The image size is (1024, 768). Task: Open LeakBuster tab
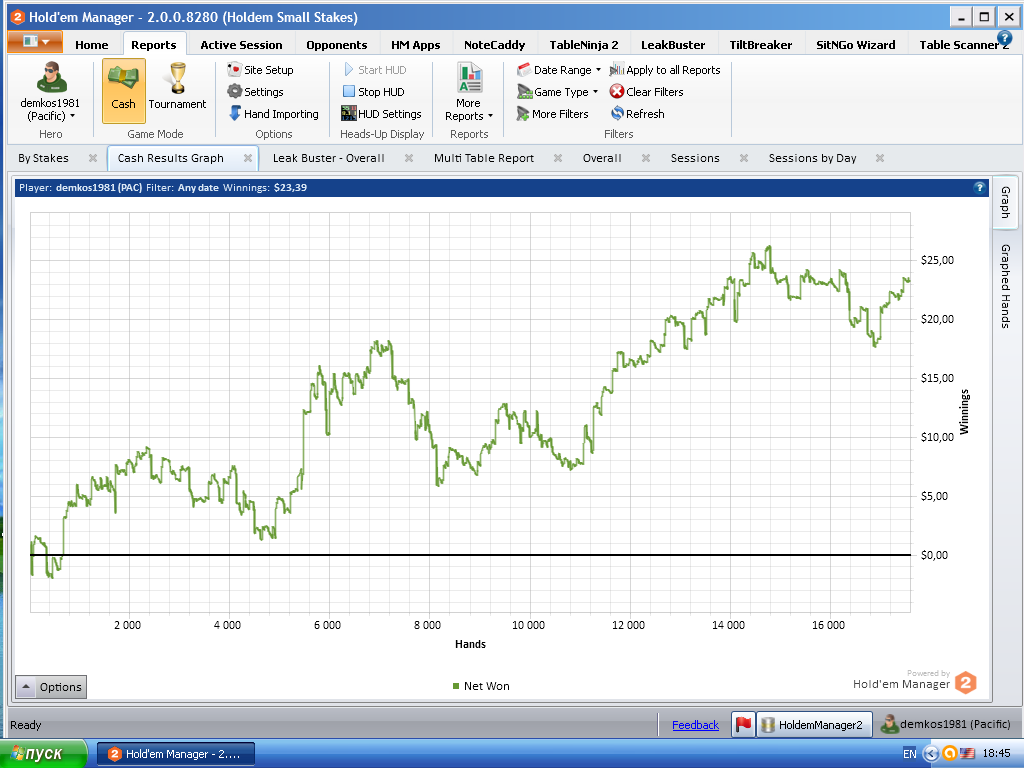tap(673, 44)
